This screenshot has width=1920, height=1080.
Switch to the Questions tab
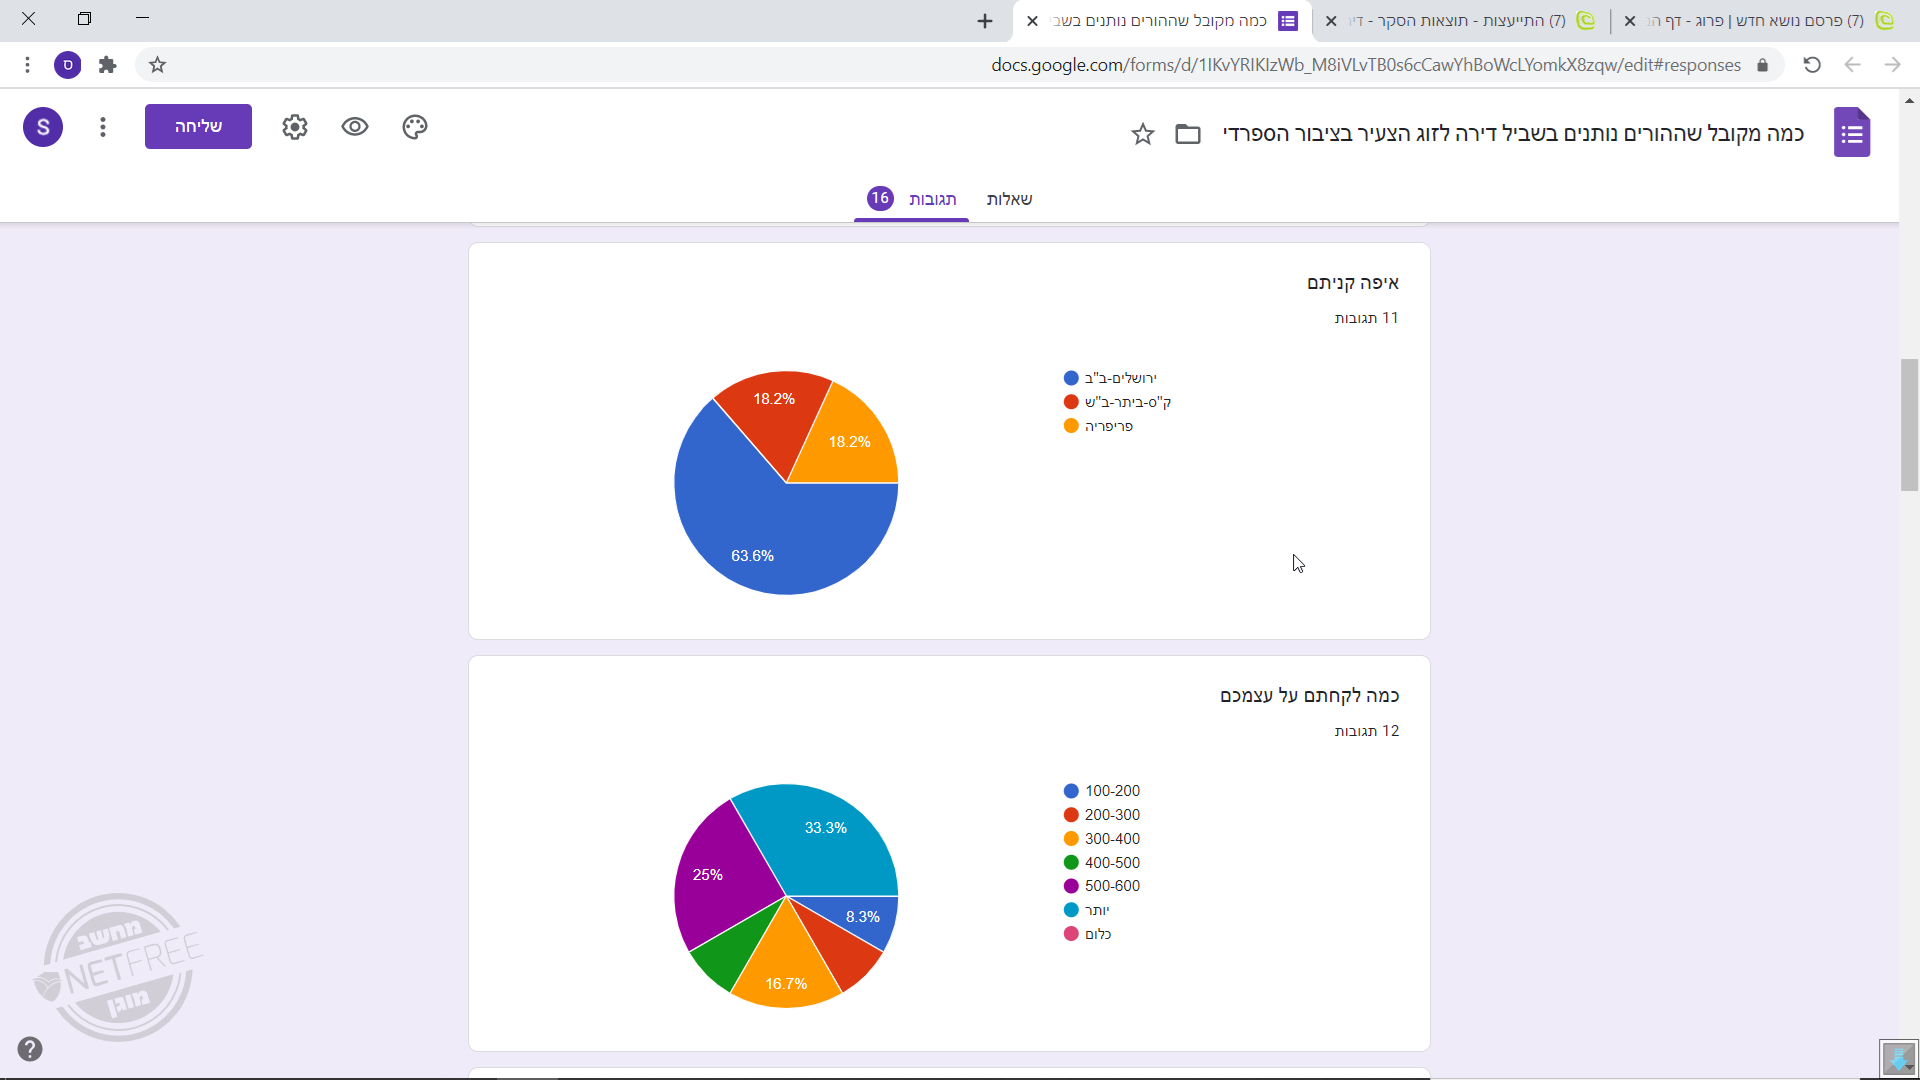(1009, 199)
